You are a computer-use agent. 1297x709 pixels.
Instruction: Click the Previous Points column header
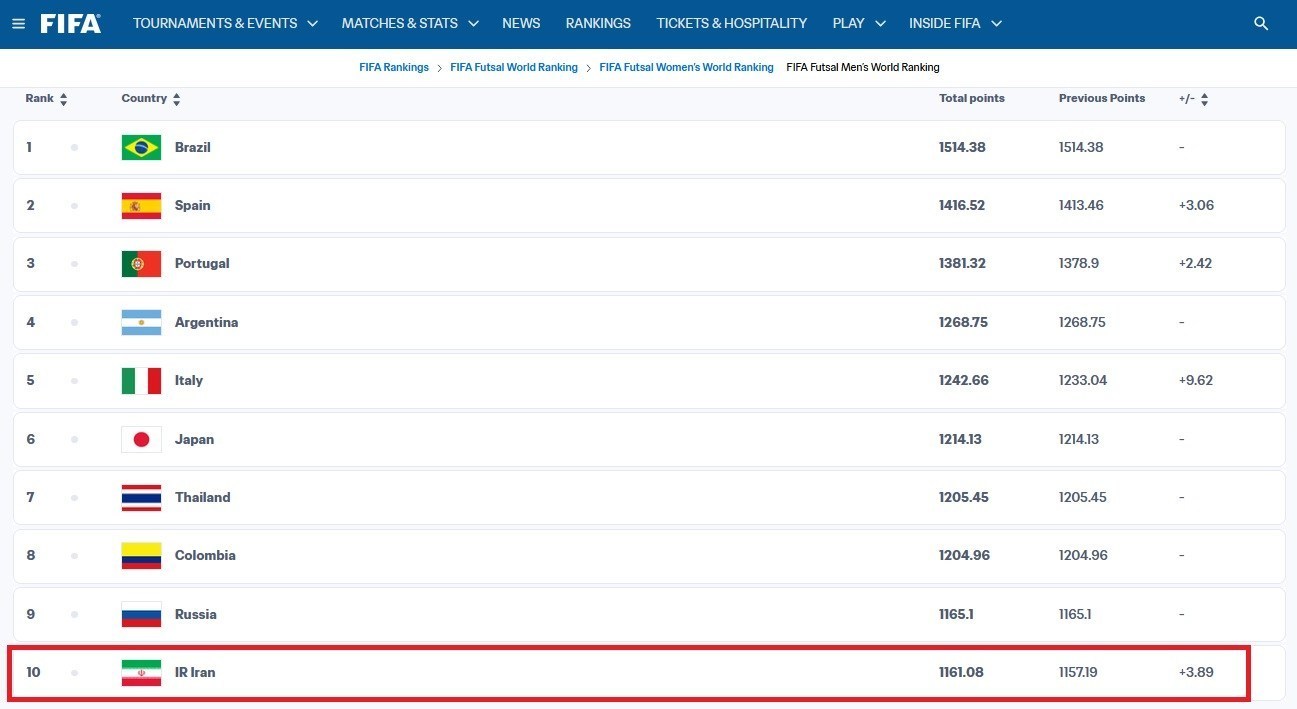(x=1102, y=98)
